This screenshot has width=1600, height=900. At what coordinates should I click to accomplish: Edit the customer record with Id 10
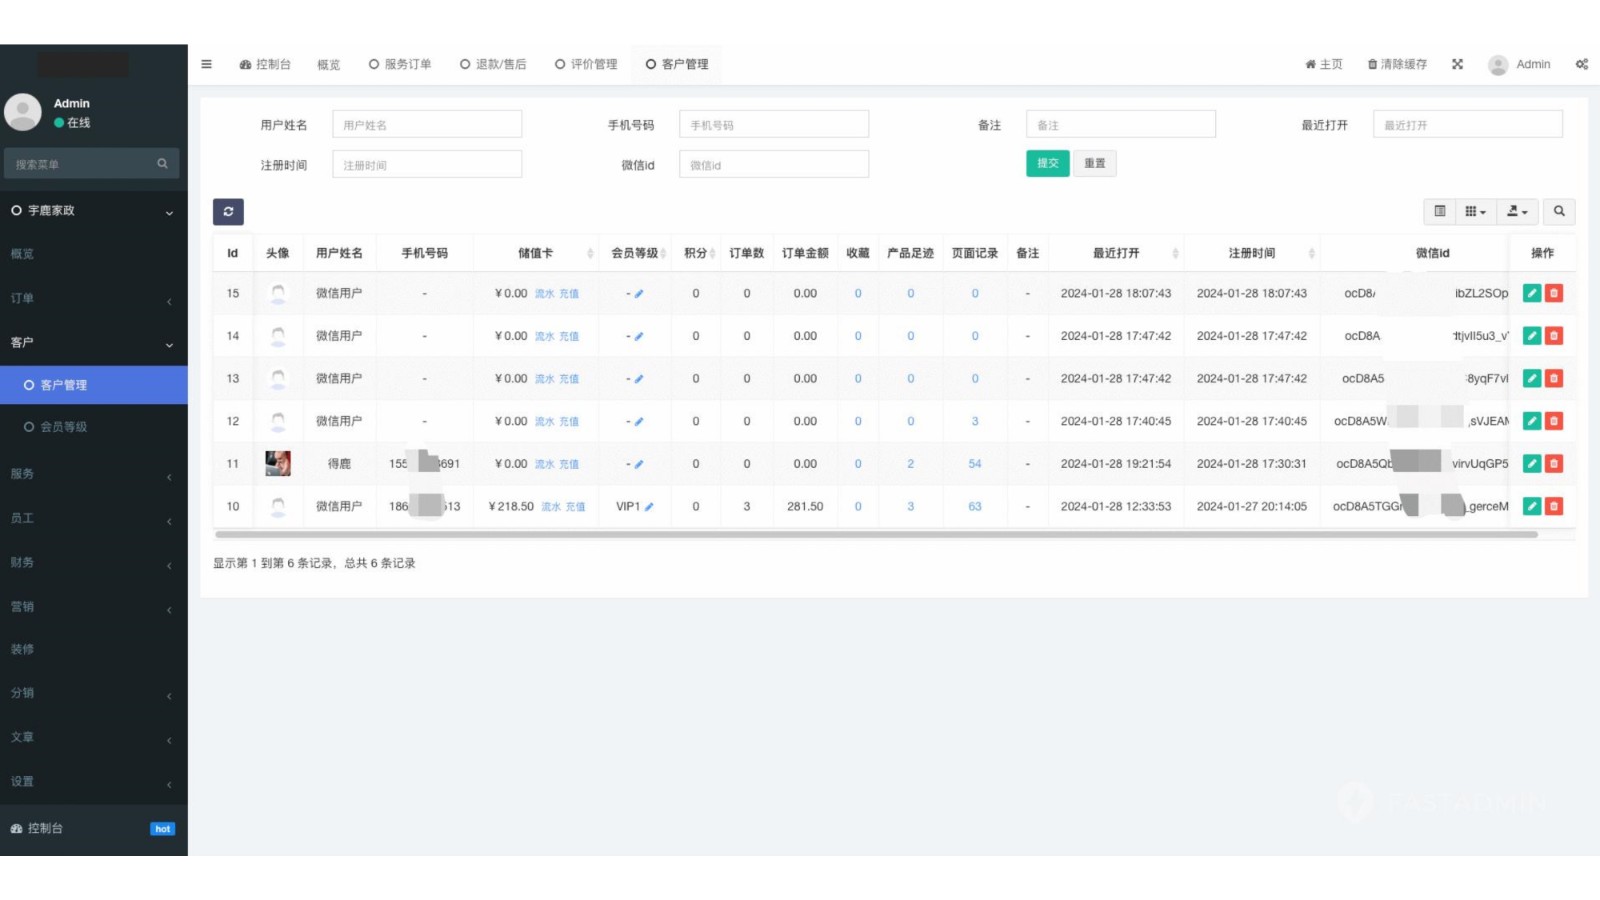tap(1531, 506)
